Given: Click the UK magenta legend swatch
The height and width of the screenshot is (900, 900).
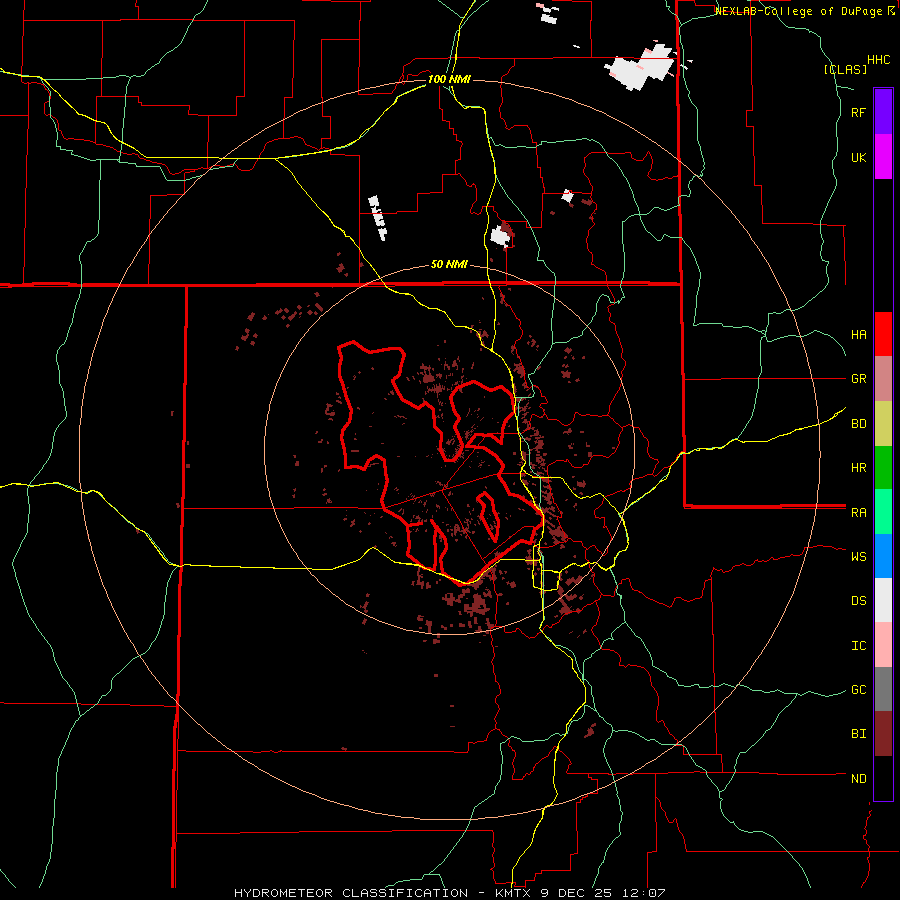Looking at the screenshot, I should tap(883, 157).
